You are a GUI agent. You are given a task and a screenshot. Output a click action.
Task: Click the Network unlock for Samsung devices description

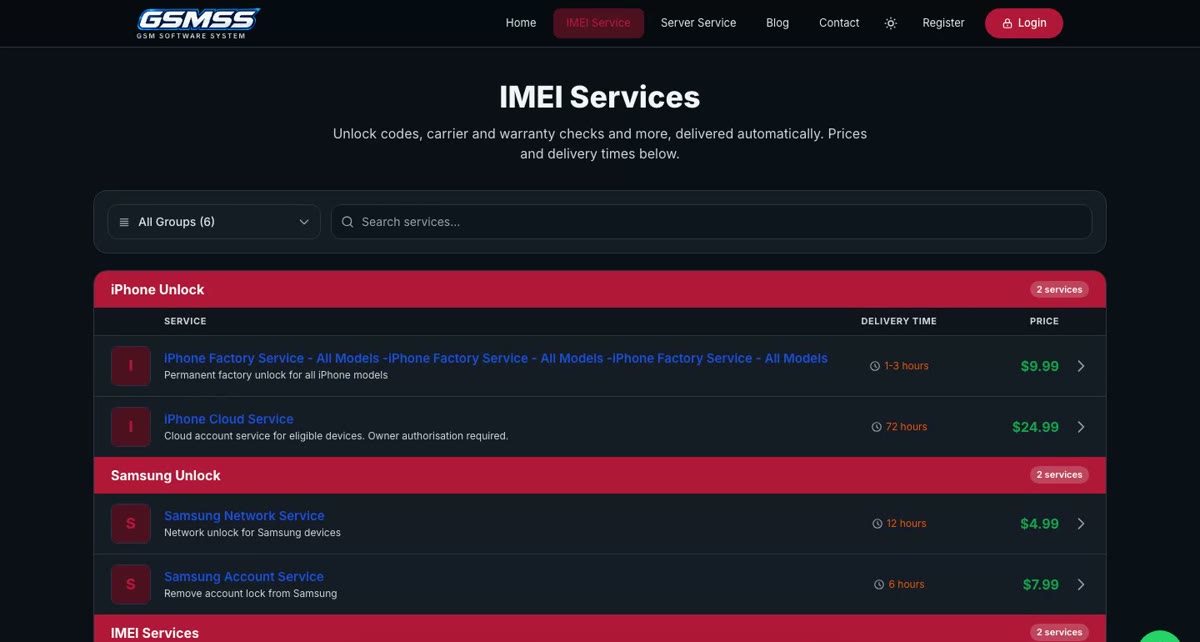[x=252, y=533]
